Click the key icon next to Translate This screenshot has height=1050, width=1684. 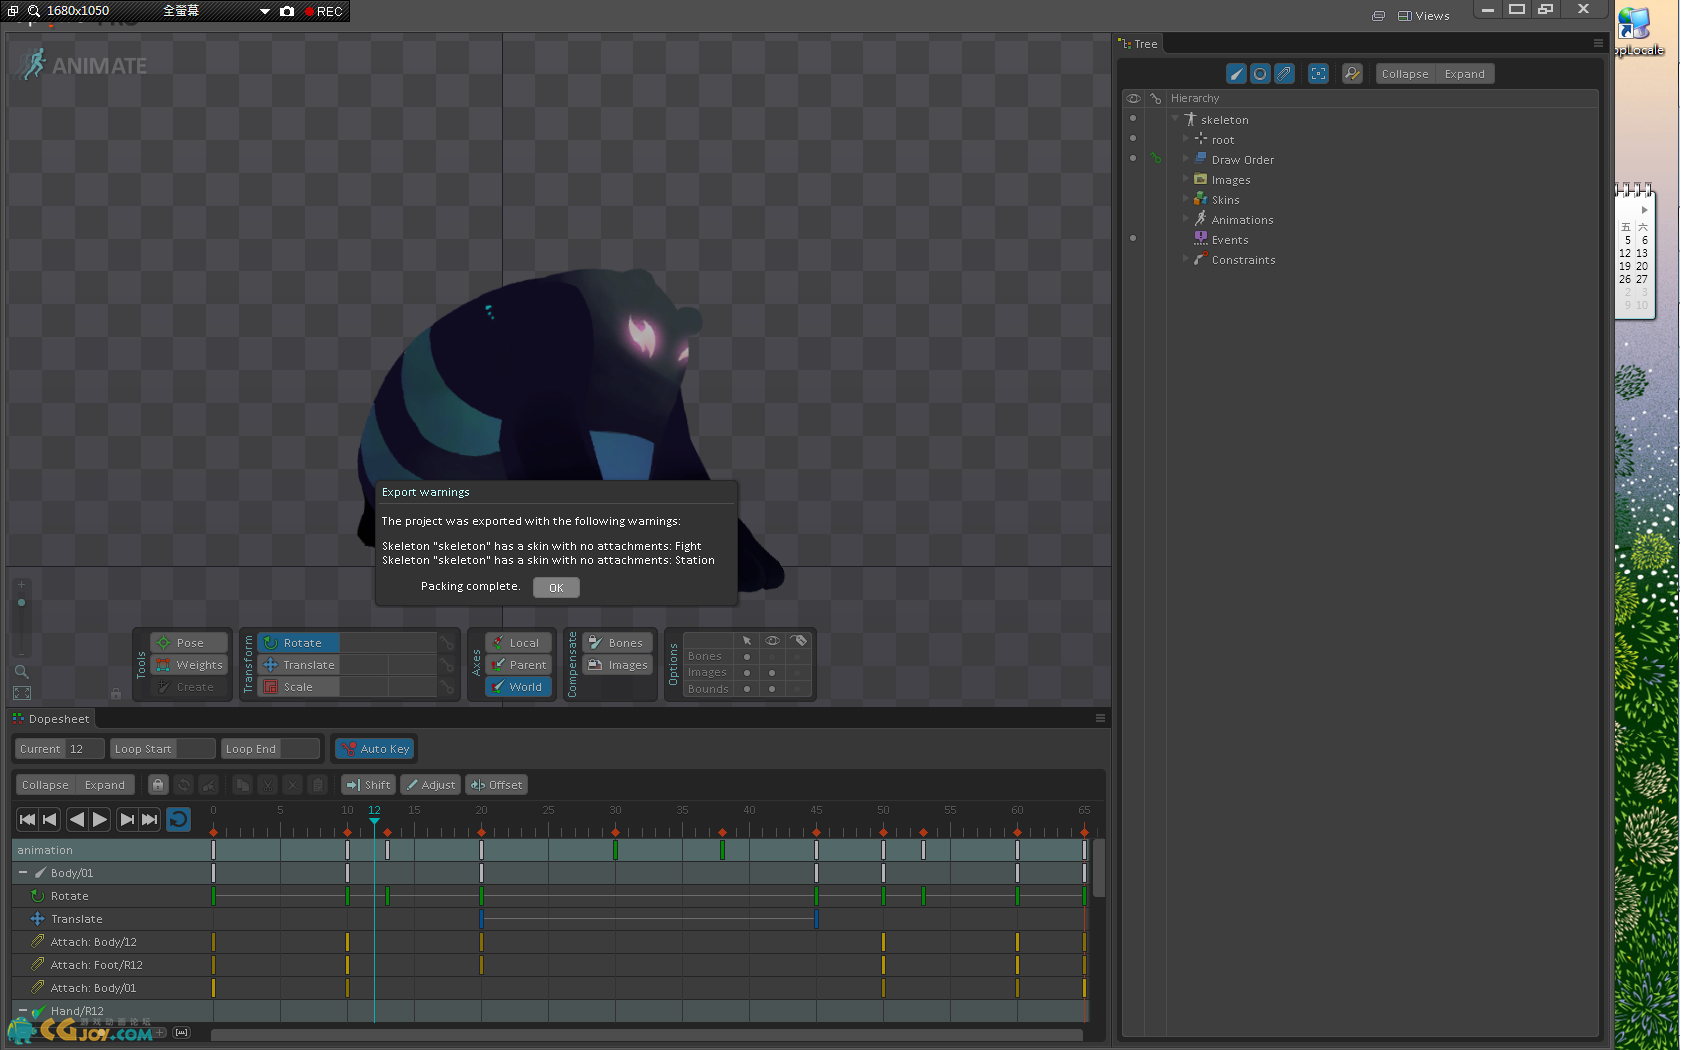[x=447, y=665]
